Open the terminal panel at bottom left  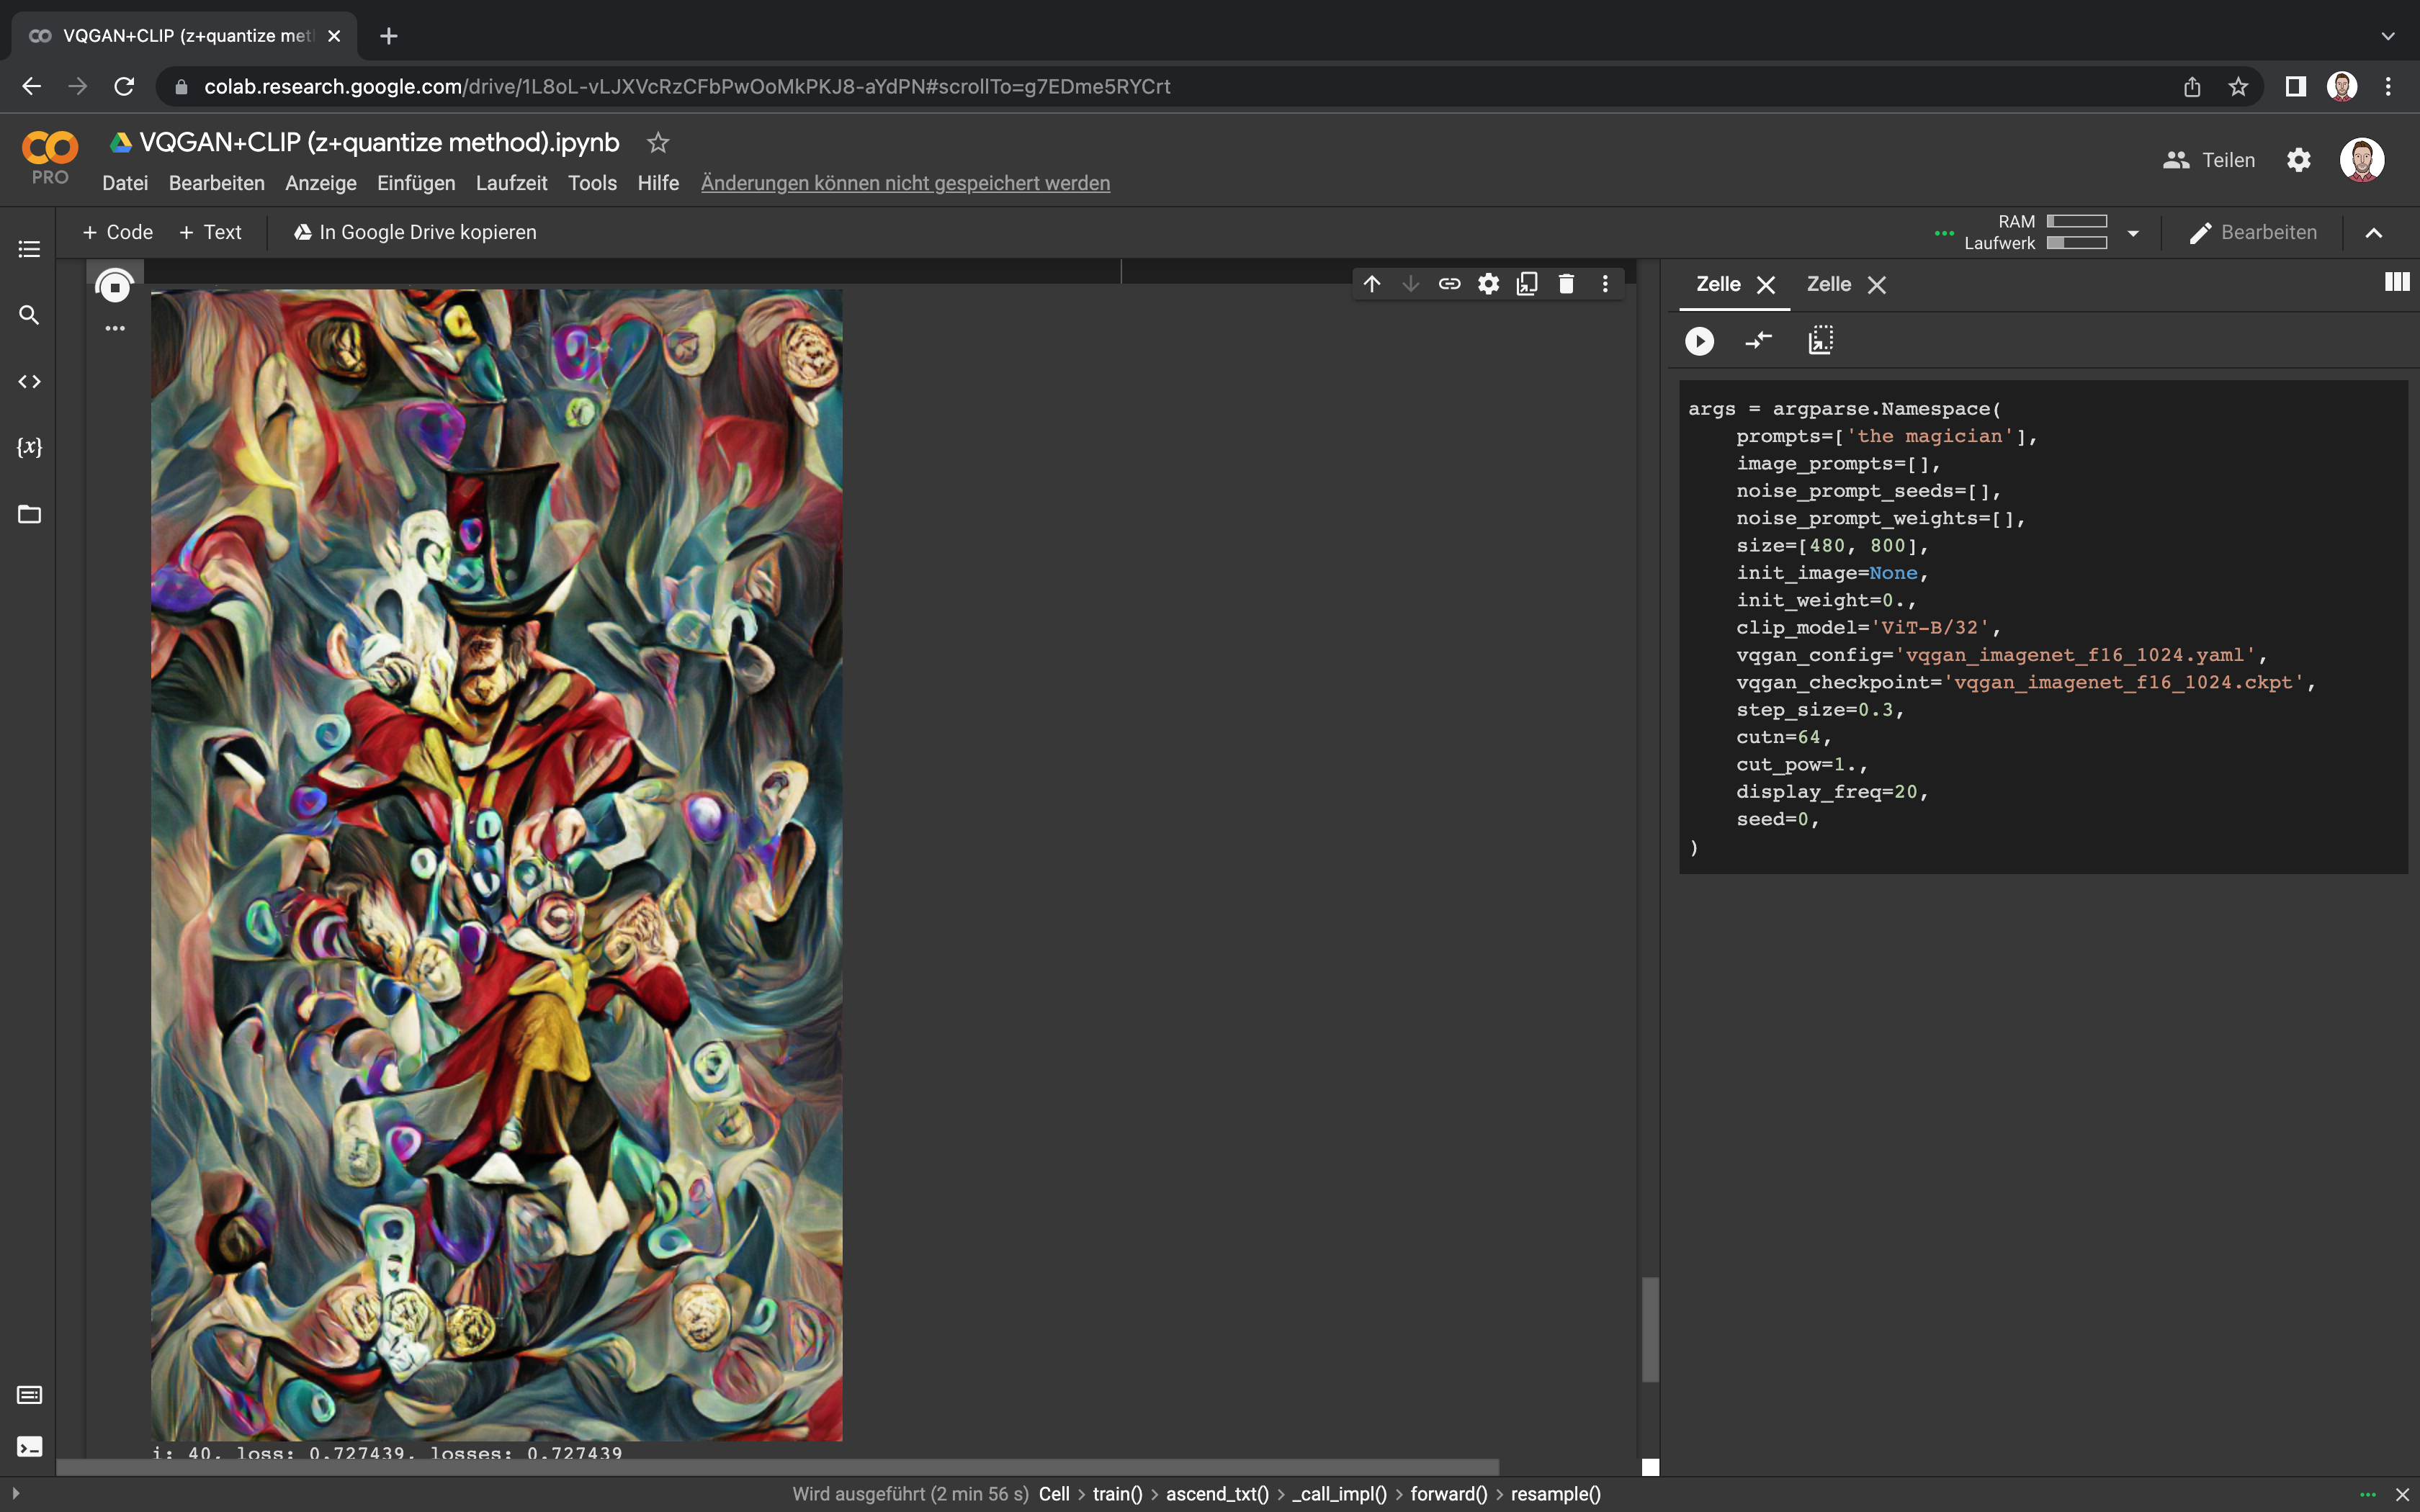[29, 1447]
